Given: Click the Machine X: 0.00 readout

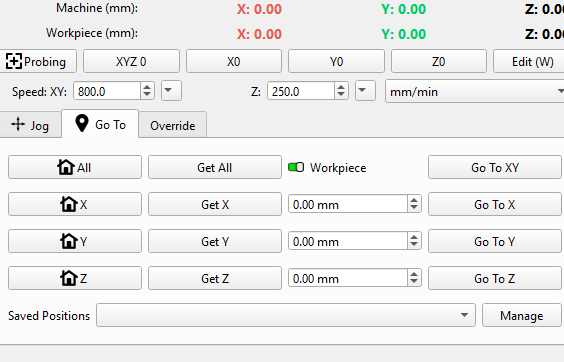Looking at the screenshot, I should [x=259, y=9].
